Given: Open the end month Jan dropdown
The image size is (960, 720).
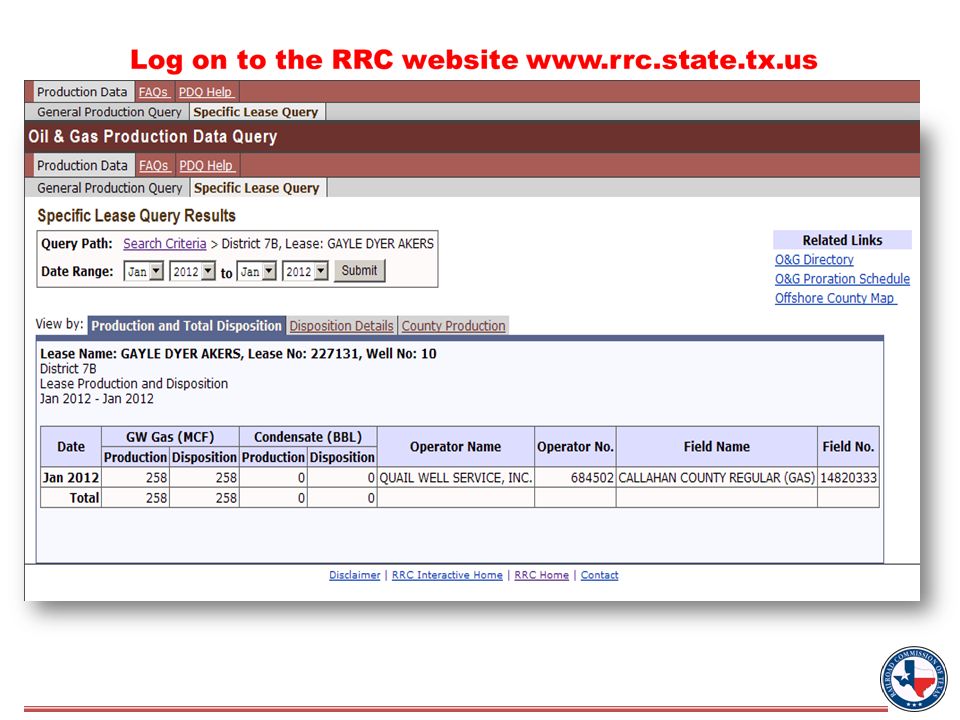Looking at the screenshot, I should click(x=257, y=271).
